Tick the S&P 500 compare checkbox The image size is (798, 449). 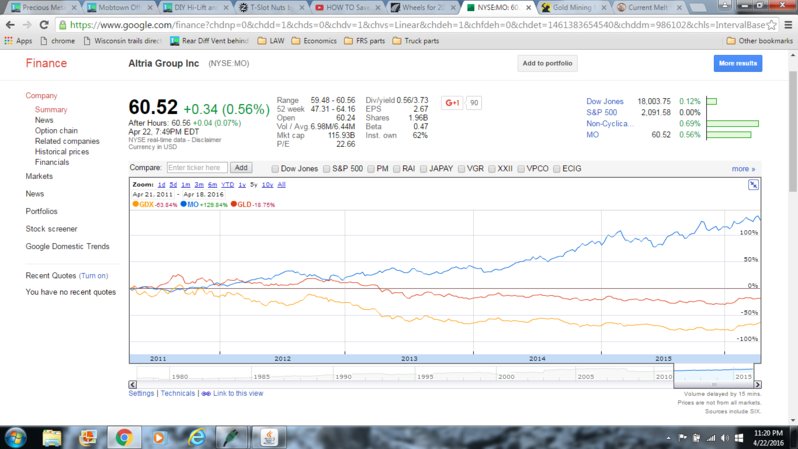pyautogui.click(x=326, y=169)
